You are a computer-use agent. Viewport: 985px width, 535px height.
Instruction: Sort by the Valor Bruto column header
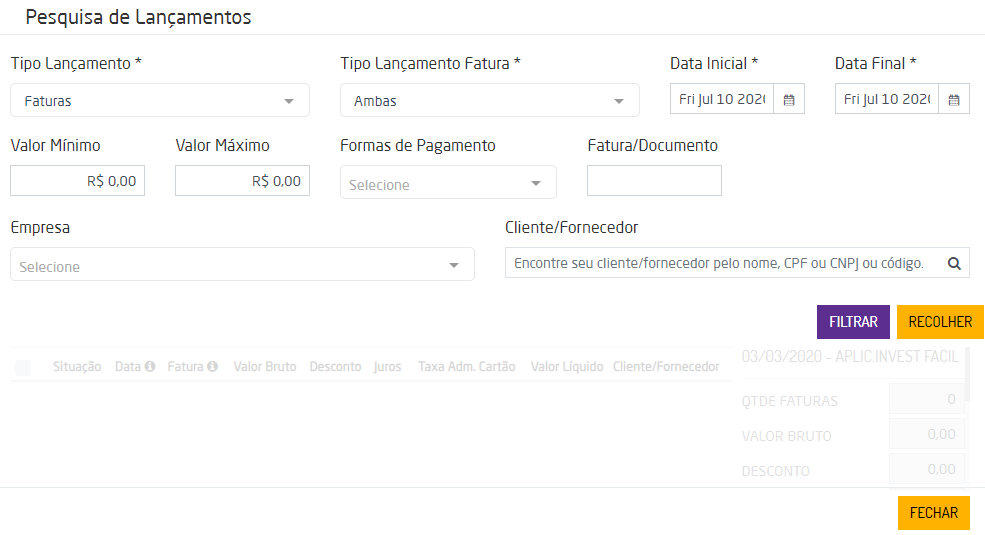tap(265, 367)
